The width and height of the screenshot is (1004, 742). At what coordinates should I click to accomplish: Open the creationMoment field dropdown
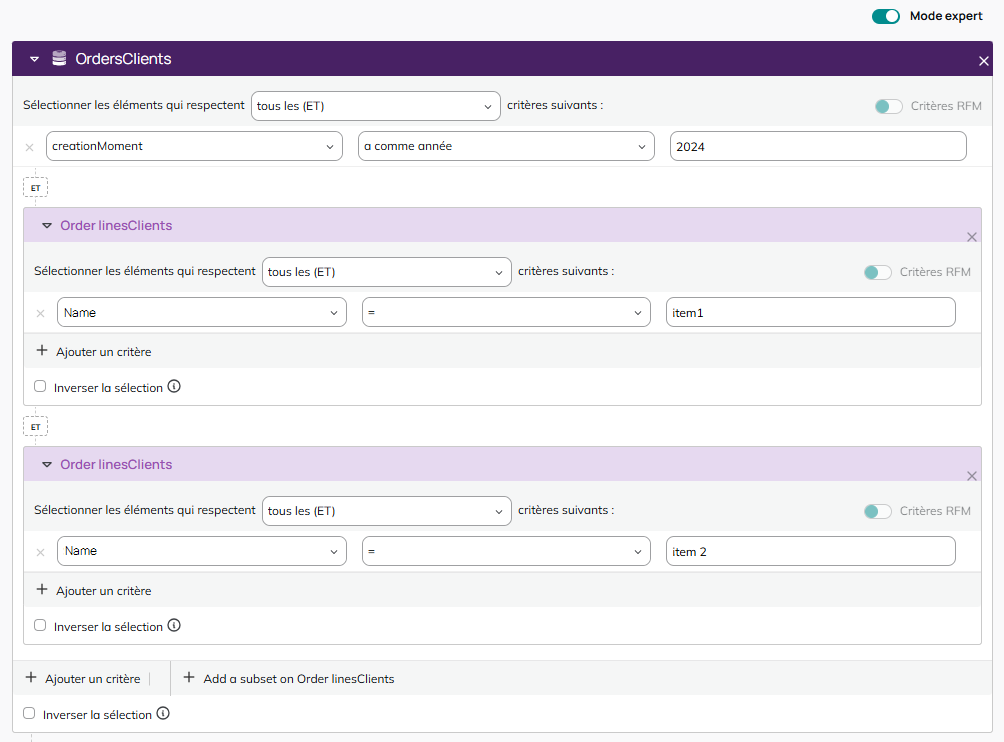[x=194, y=146]
